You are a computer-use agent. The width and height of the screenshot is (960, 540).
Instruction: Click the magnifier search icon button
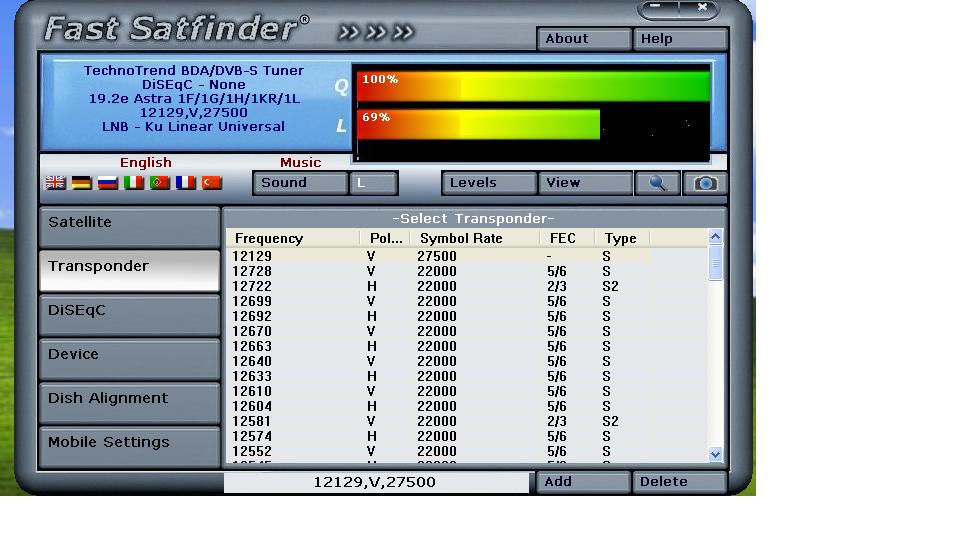point(657,183)
